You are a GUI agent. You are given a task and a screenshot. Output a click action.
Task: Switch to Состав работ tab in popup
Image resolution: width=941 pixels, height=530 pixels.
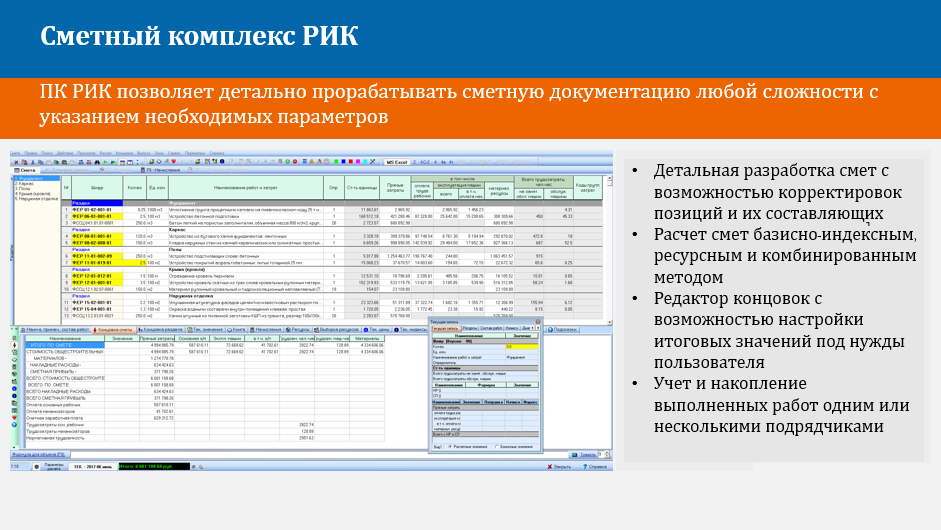click(491, 328)
